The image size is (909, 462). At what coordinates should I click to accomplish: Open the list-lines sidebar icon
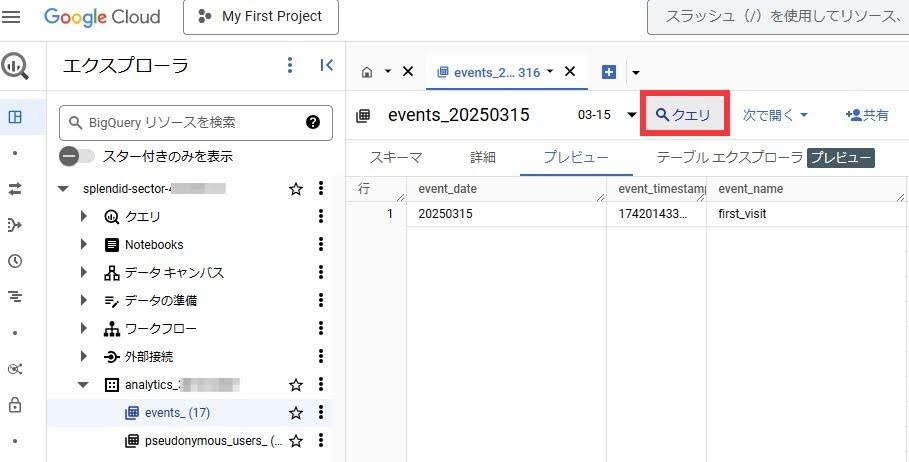click(15, 297)
